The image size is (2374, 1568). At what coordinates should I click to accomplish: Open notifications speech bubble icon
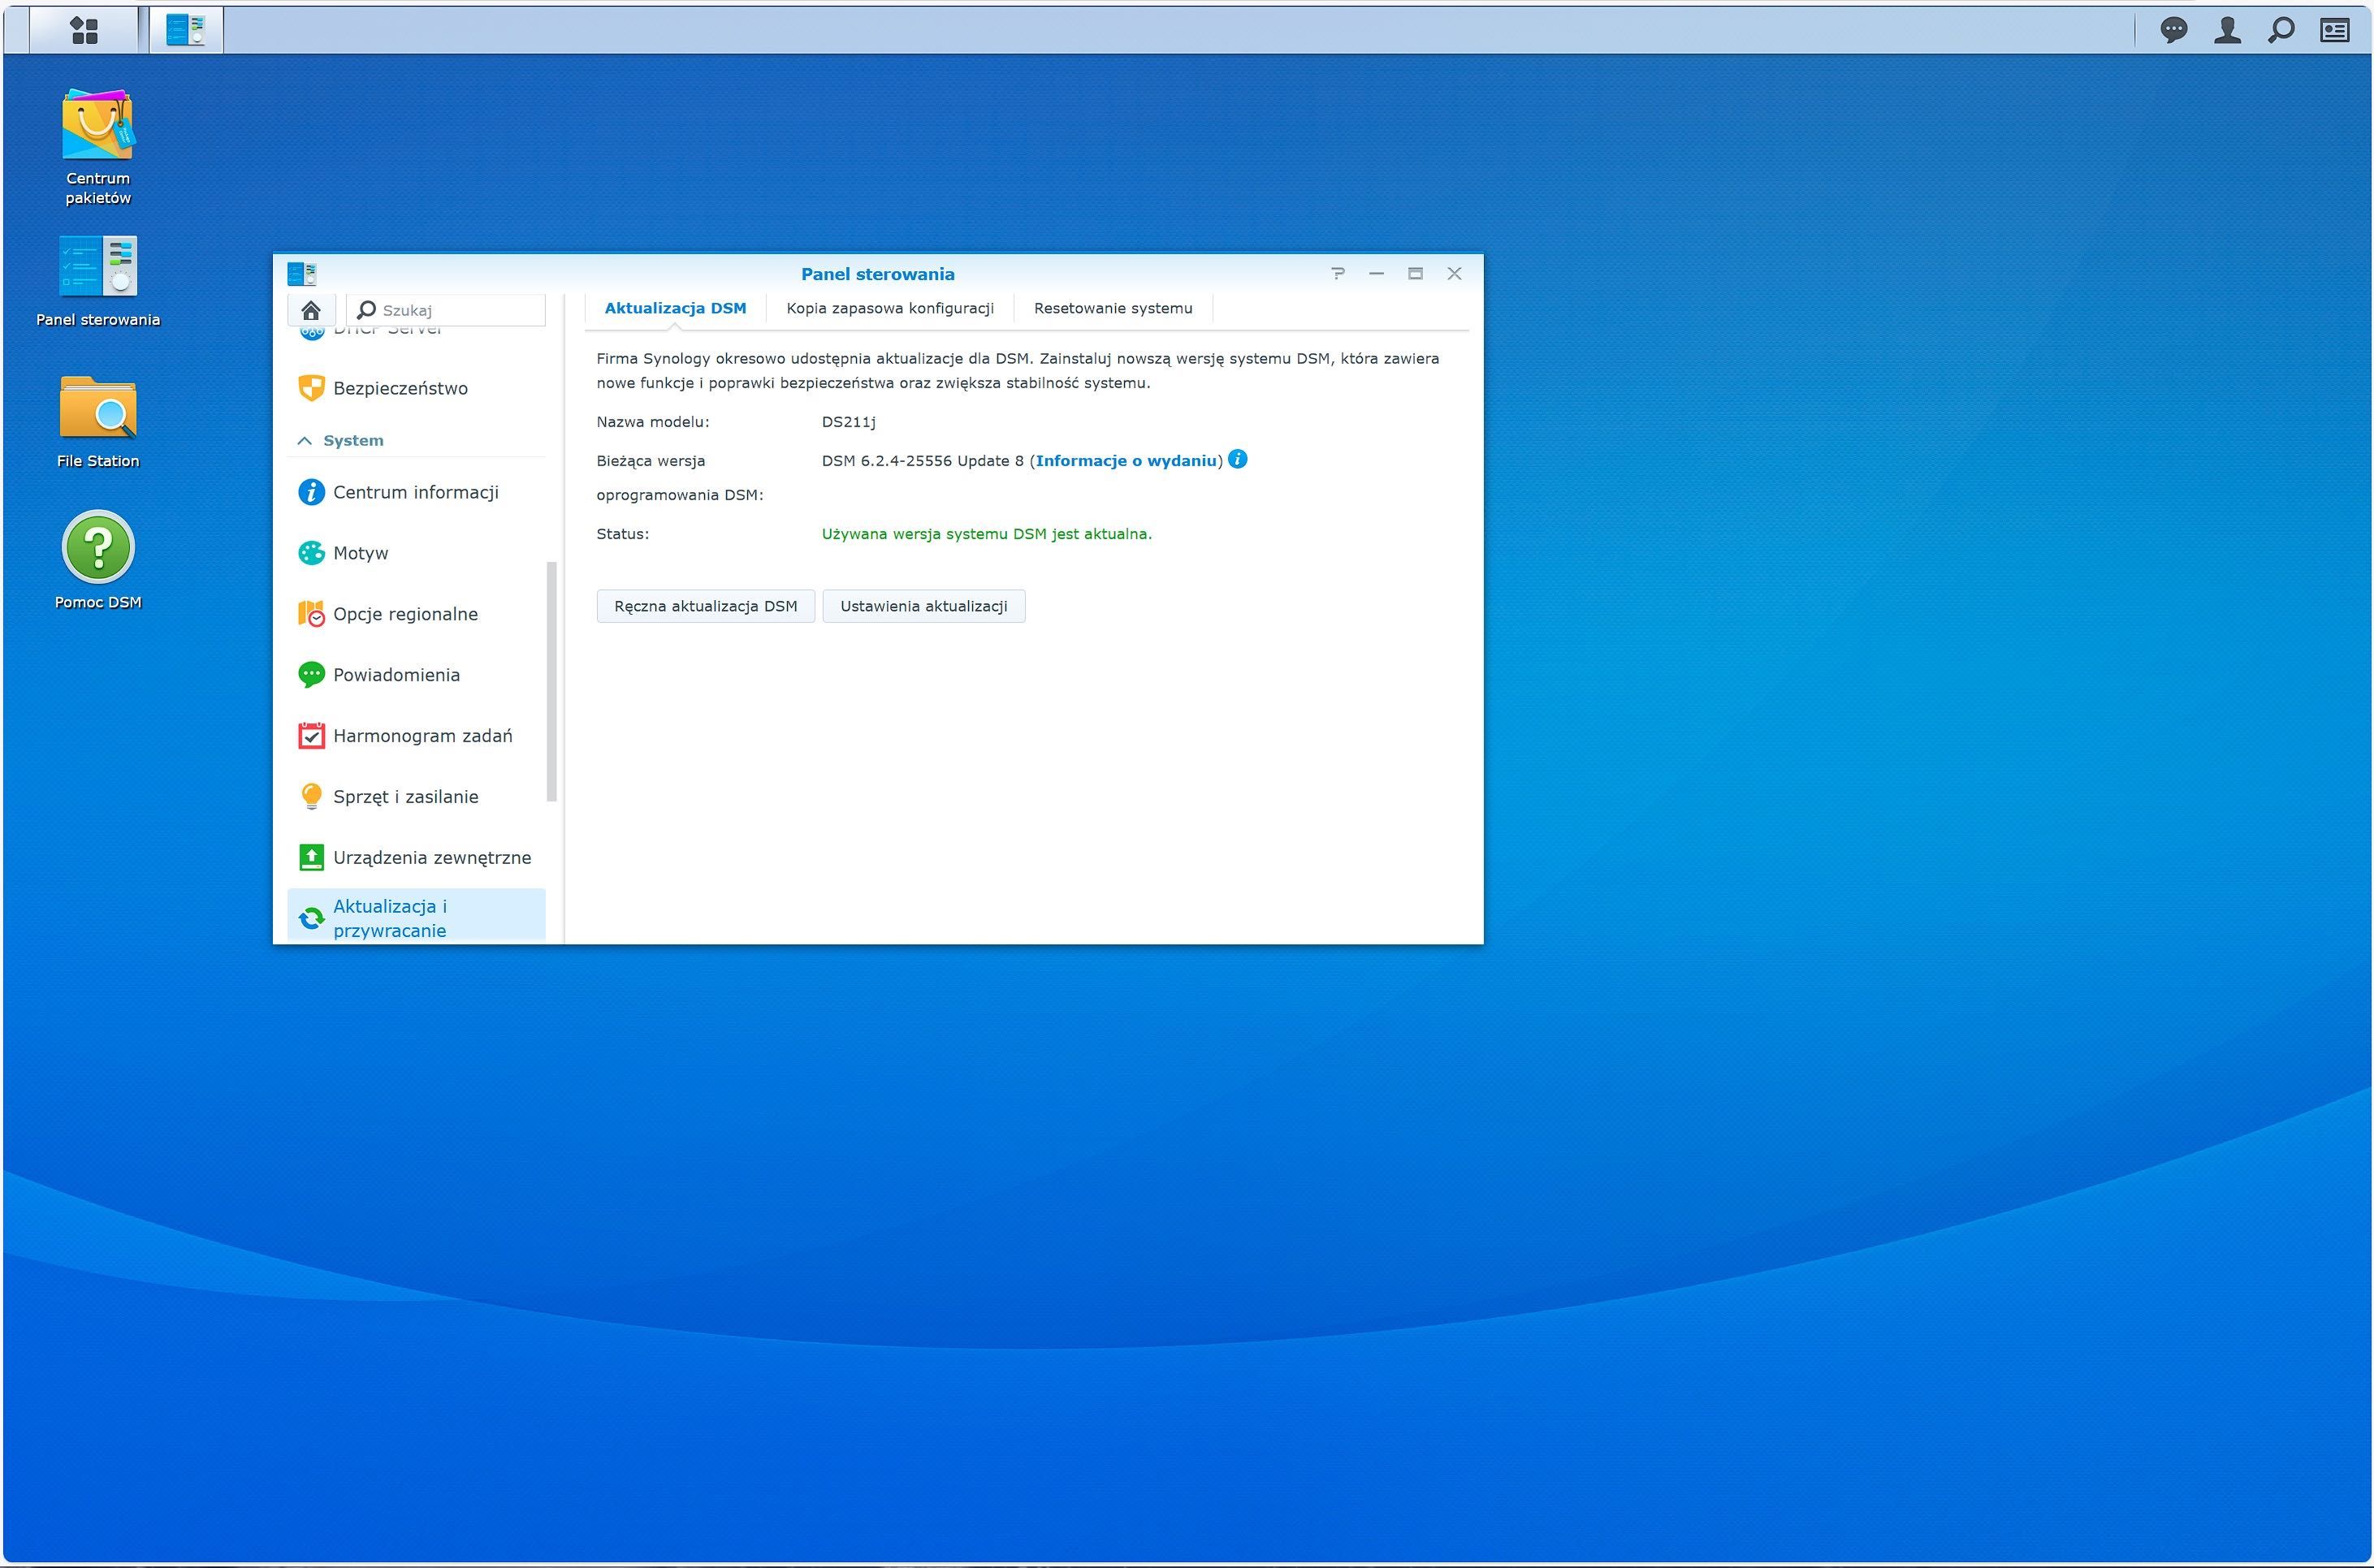click(x=2173, y=30)
